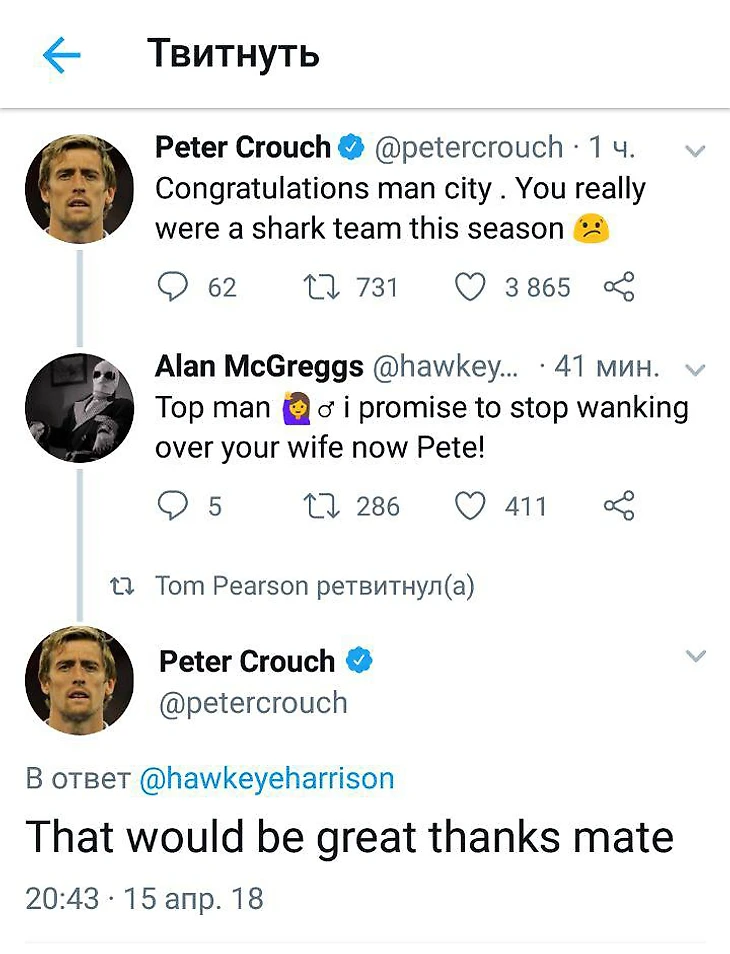Tap the Tom Pearson retweeted label
Image resolution: width=730 pixels, height=954 pixels.
[314, 587]
